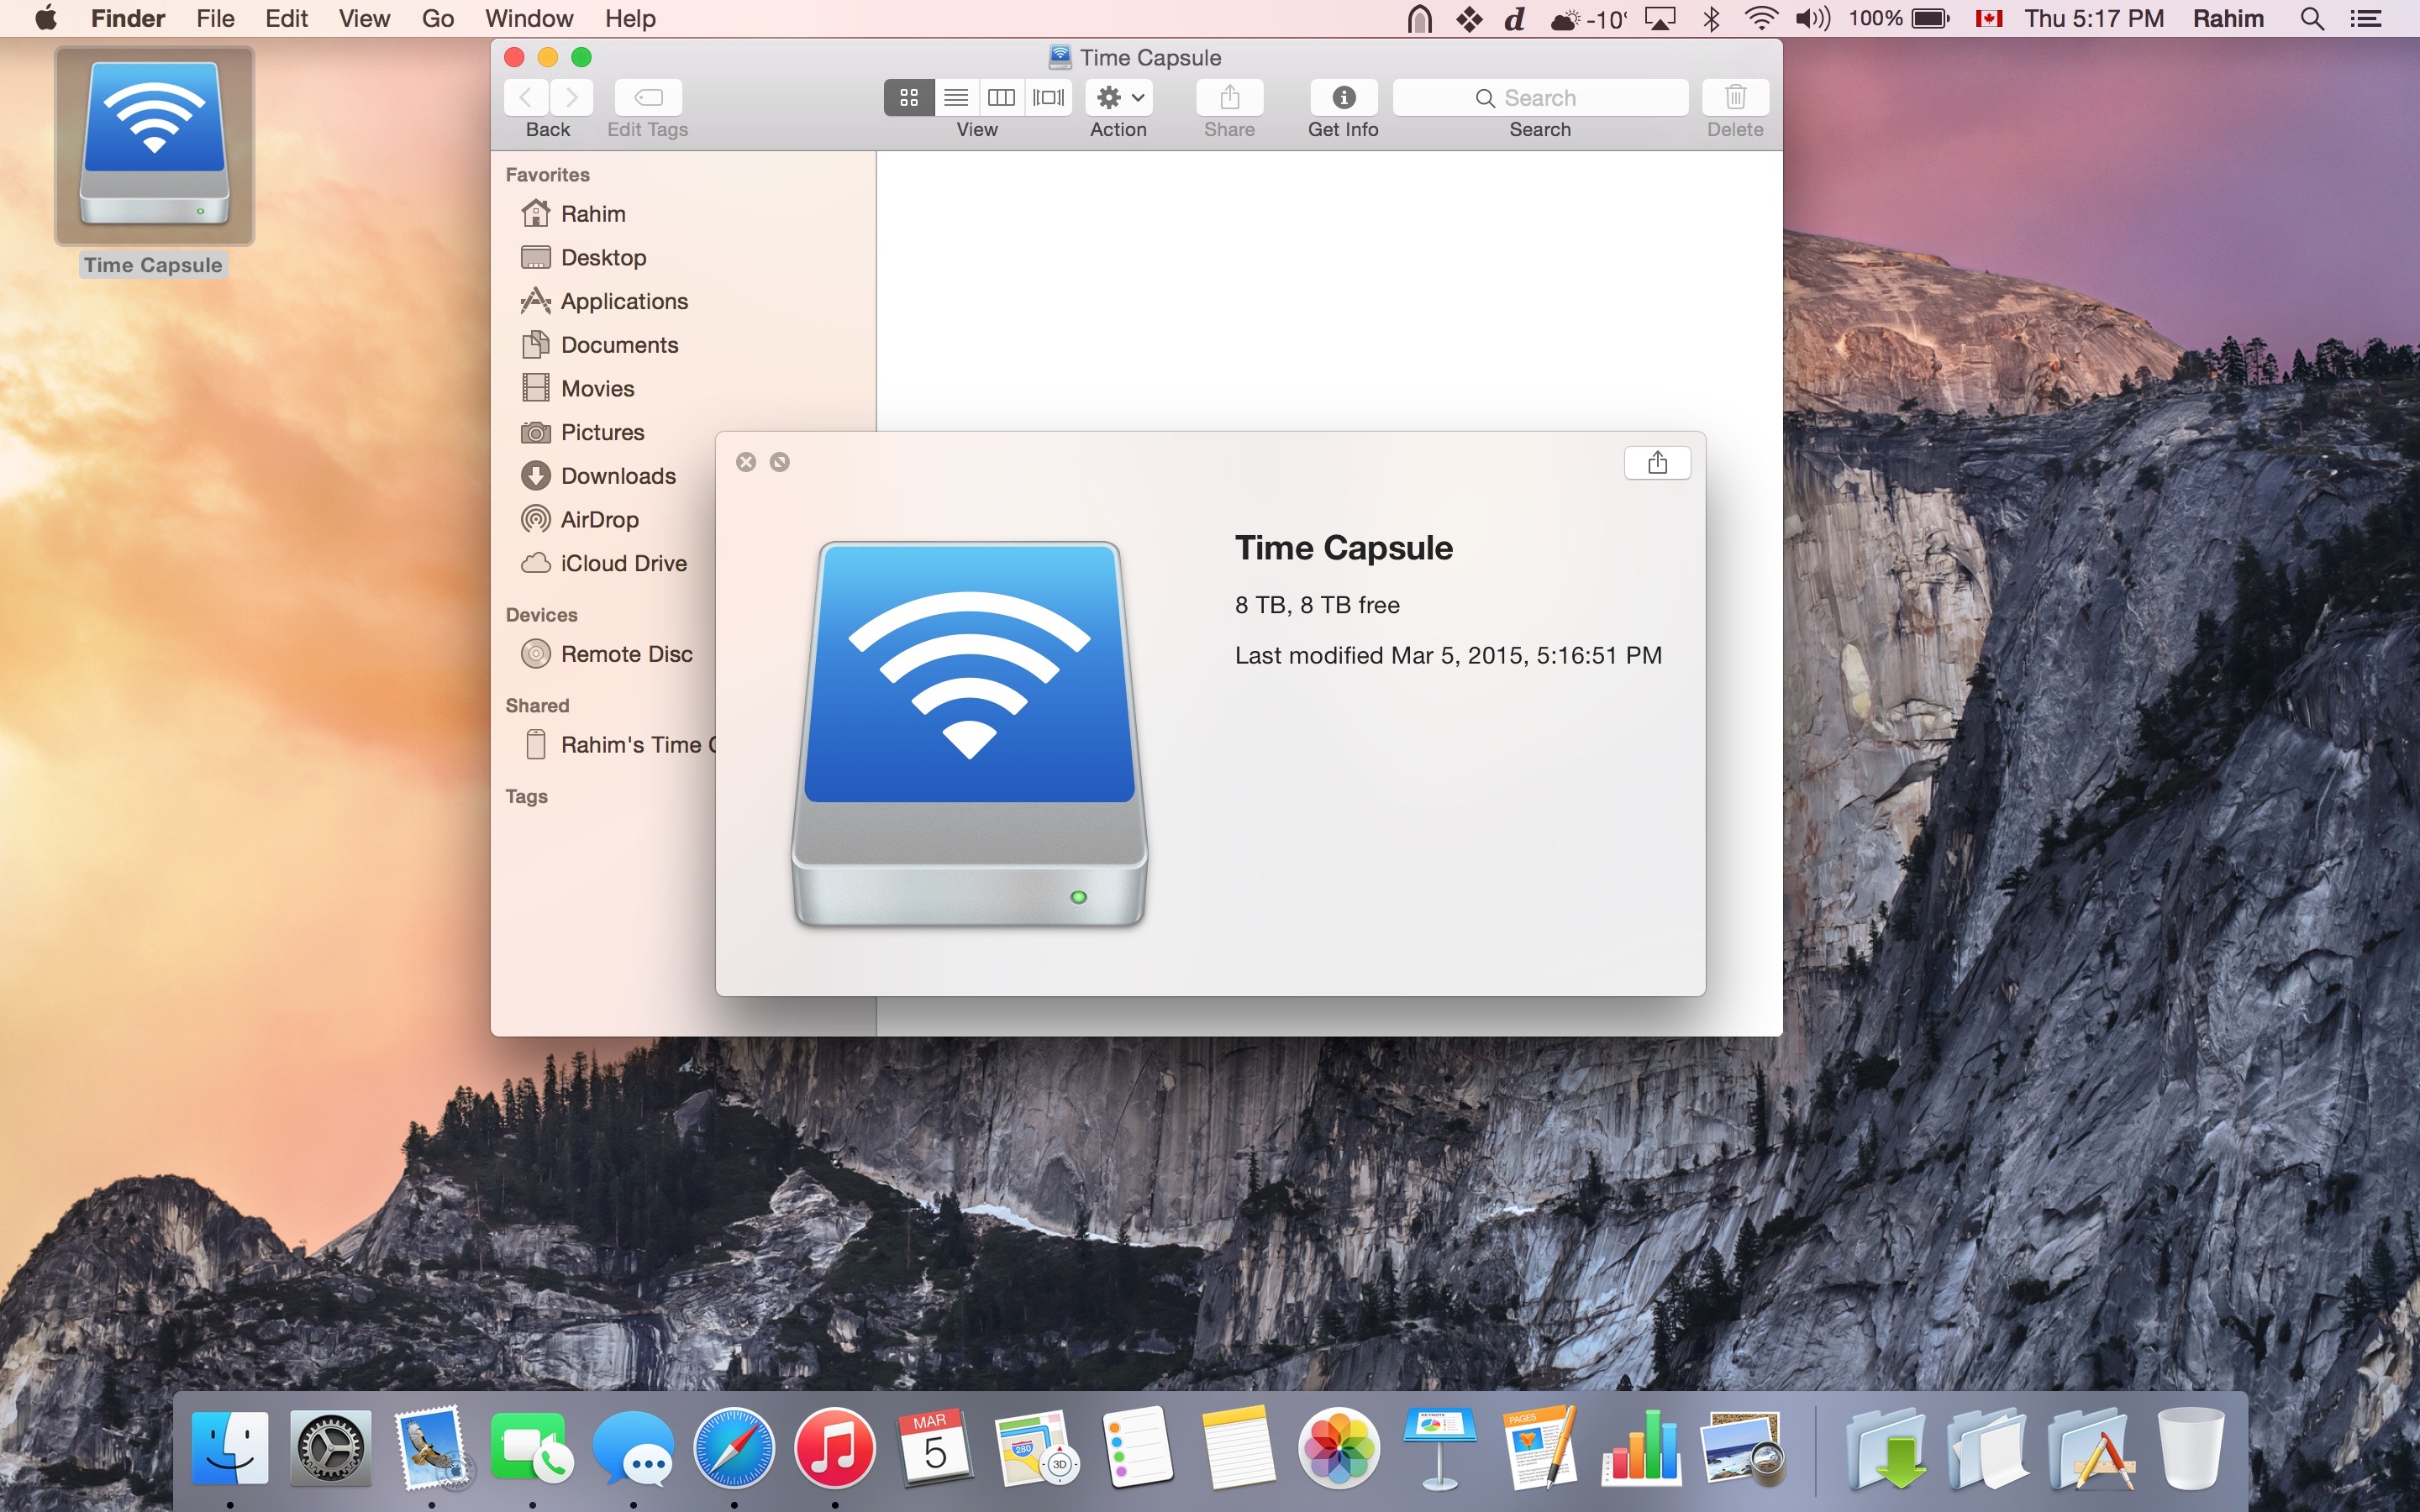Viewport: 2420px width, 1512px height.
Task: Open Spotlight search magnifier
Action: [2312, 18]
